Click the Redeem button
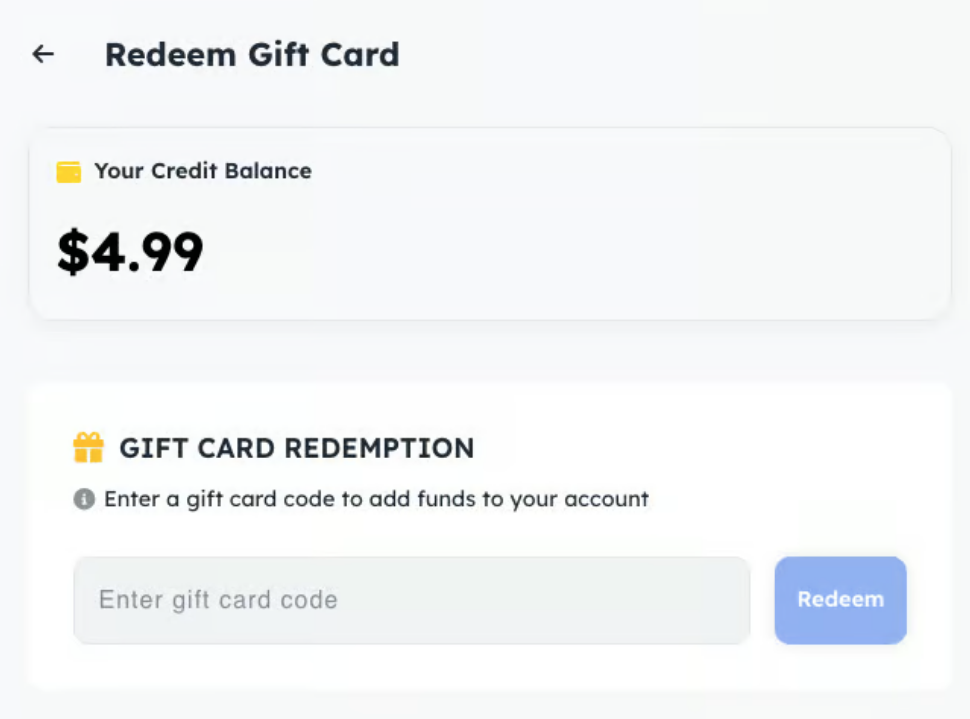The height and width of the screenshot is (719, 970). (x=840, y=600)
